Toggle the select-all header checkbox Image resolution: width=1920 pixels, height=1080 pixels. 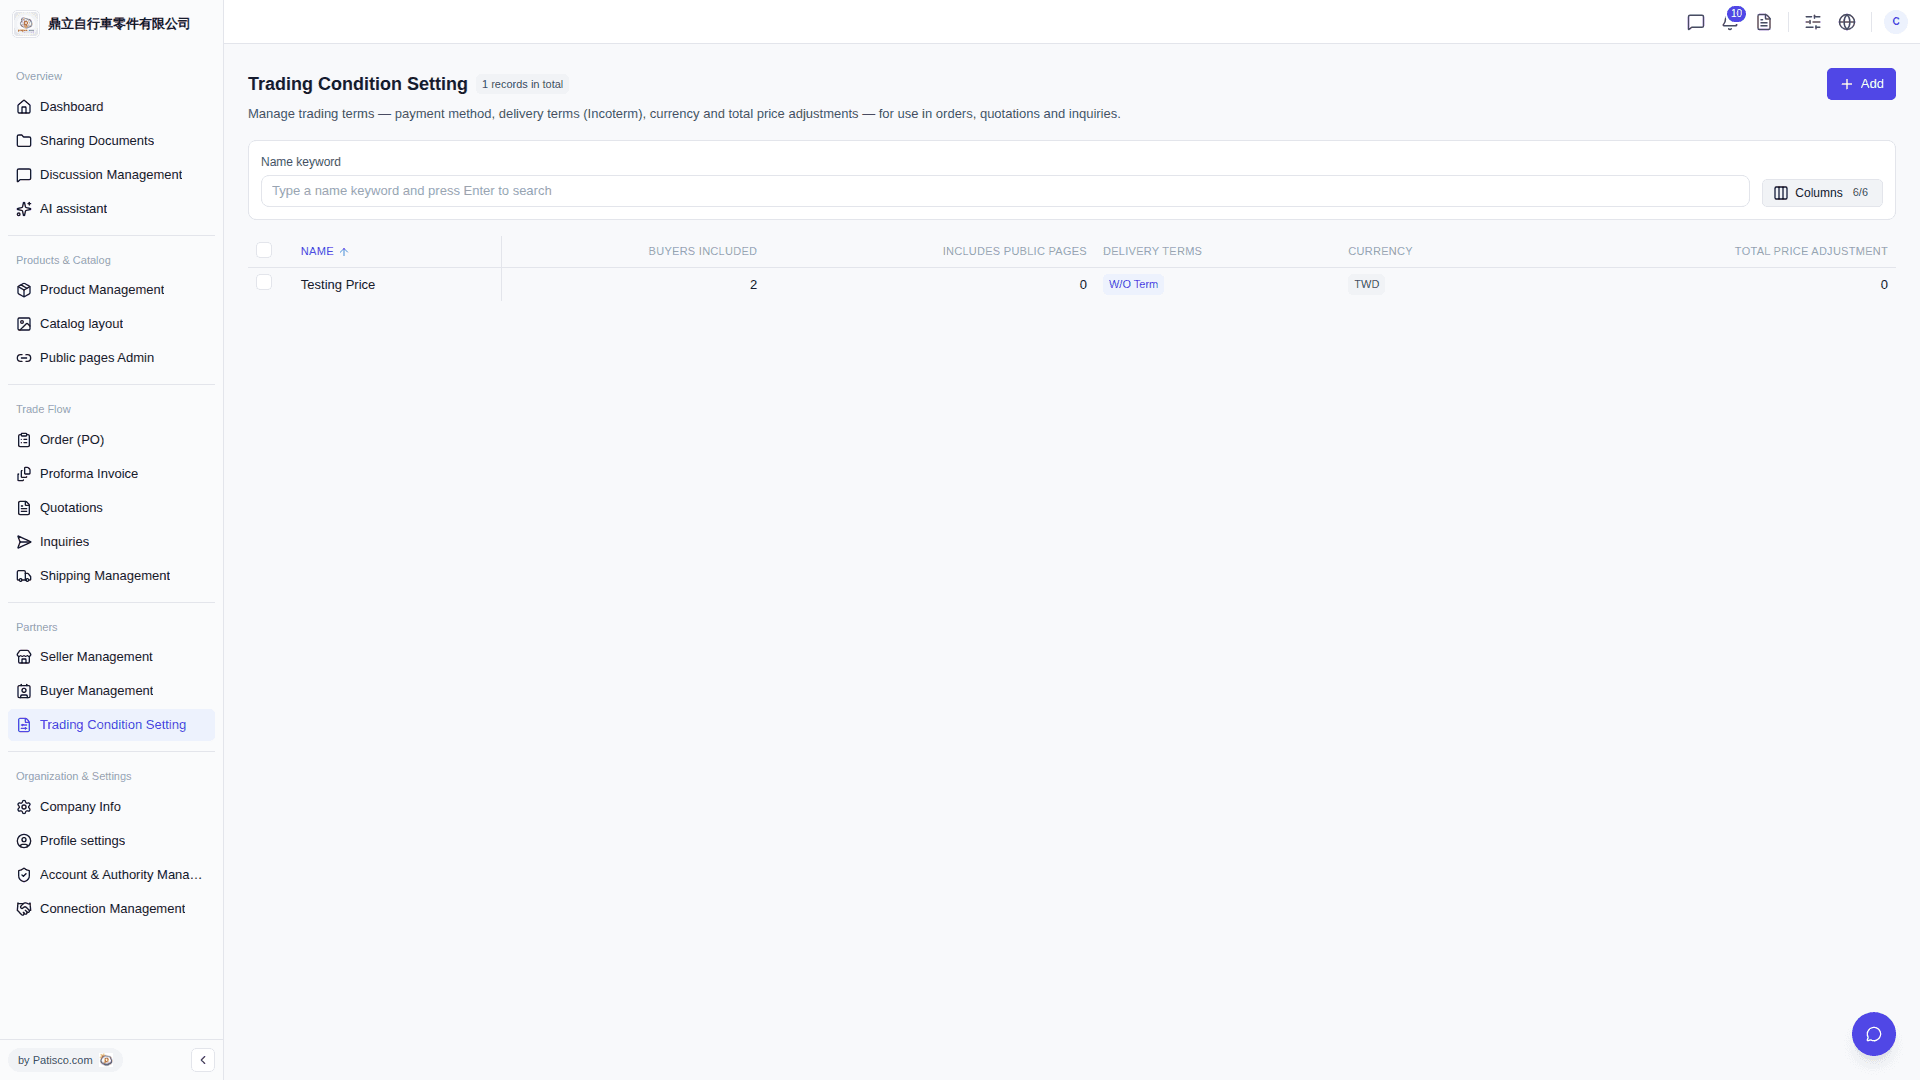(264, 250)
